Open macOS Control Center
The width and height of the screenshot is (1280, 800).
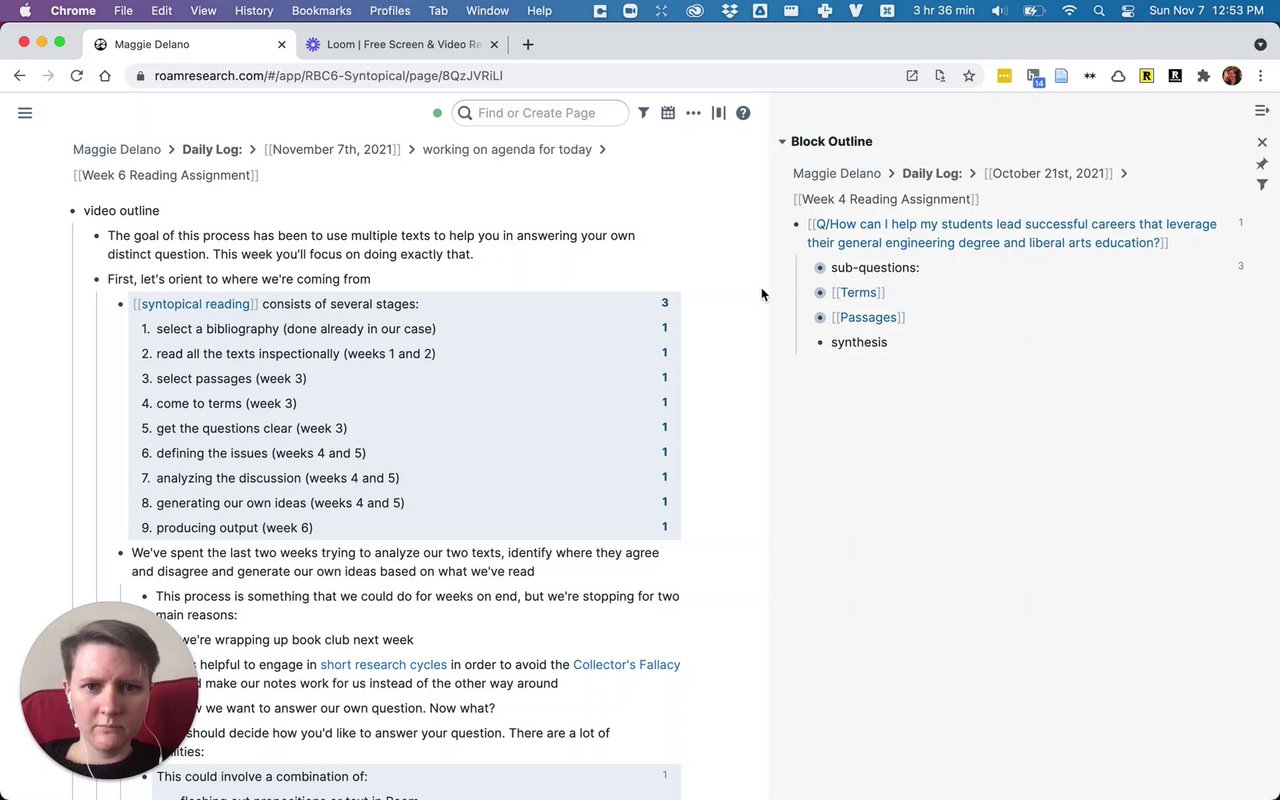tap(1128, 11)
